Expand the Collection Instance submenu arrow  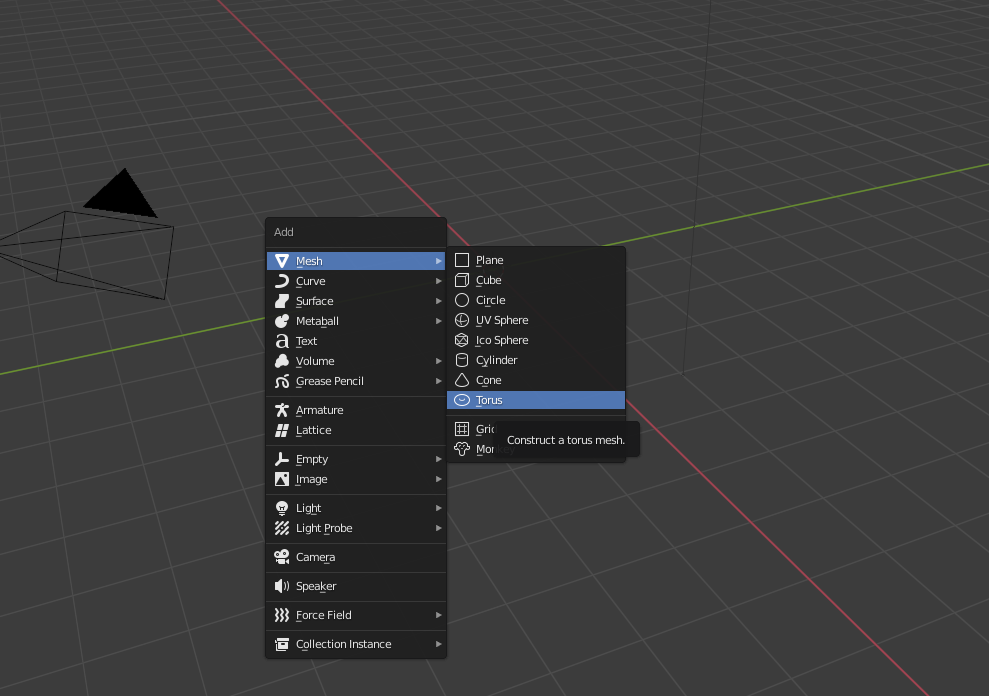coord(438,644)
